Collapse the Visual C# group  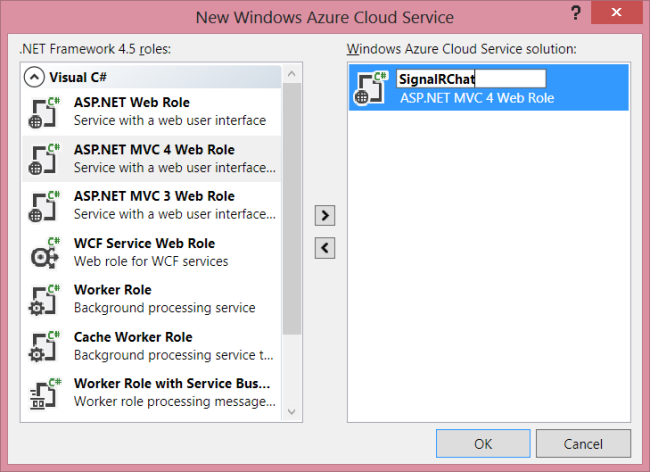pos(34,77)
